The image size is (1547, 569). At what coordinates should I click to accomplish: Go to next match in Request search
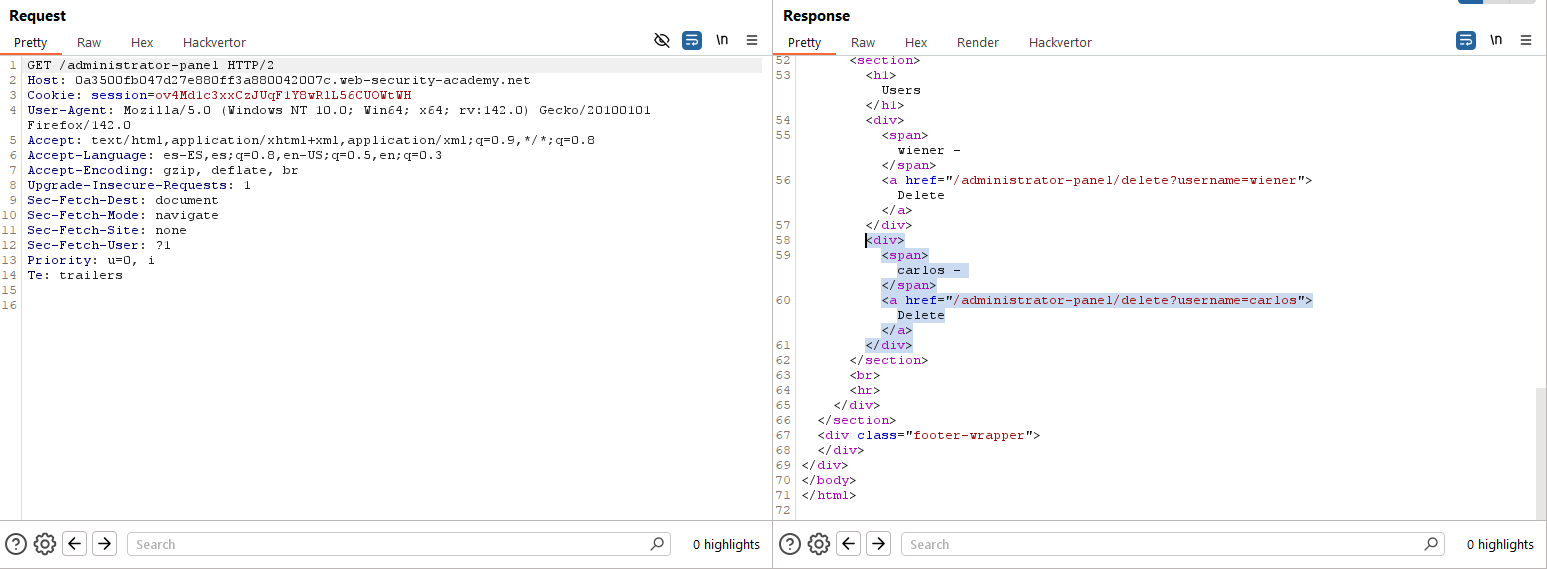point(104,544)
